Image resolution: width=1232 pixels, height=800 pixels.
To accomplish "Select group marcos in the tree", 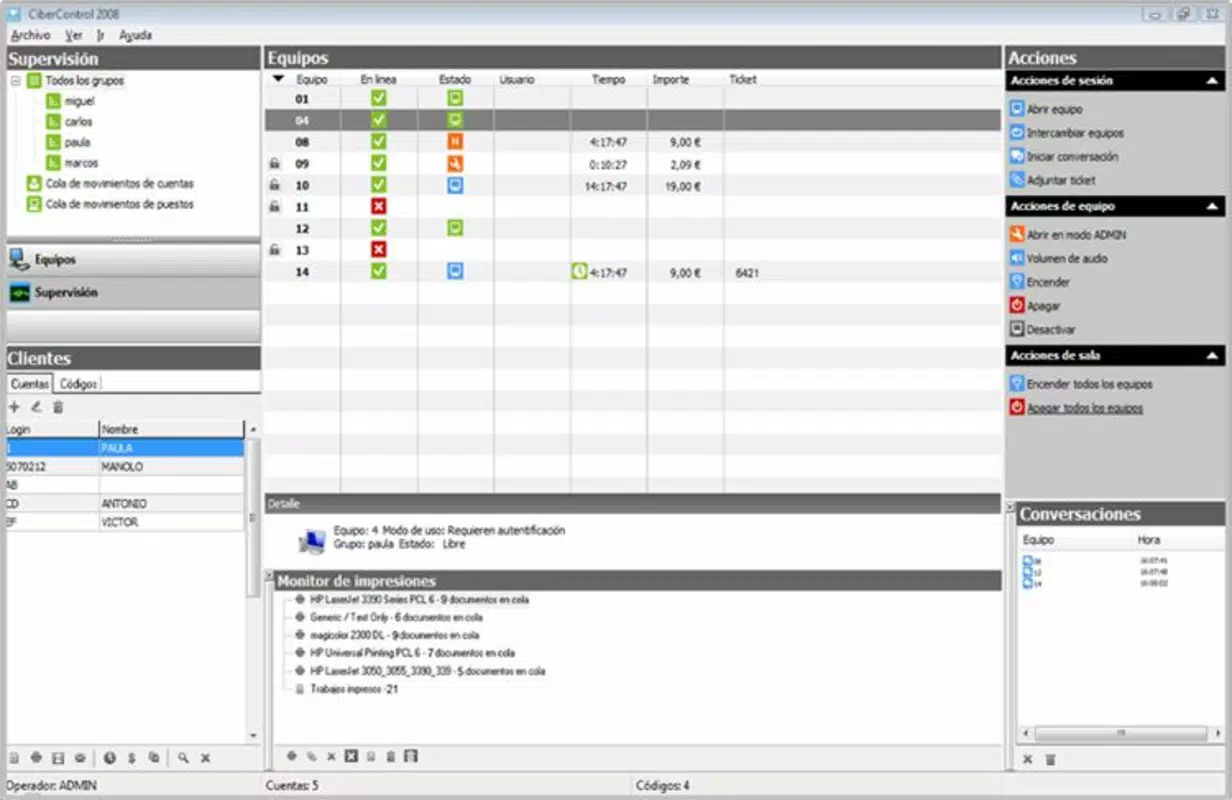I will pyautogui.click(x=81, y=163).
